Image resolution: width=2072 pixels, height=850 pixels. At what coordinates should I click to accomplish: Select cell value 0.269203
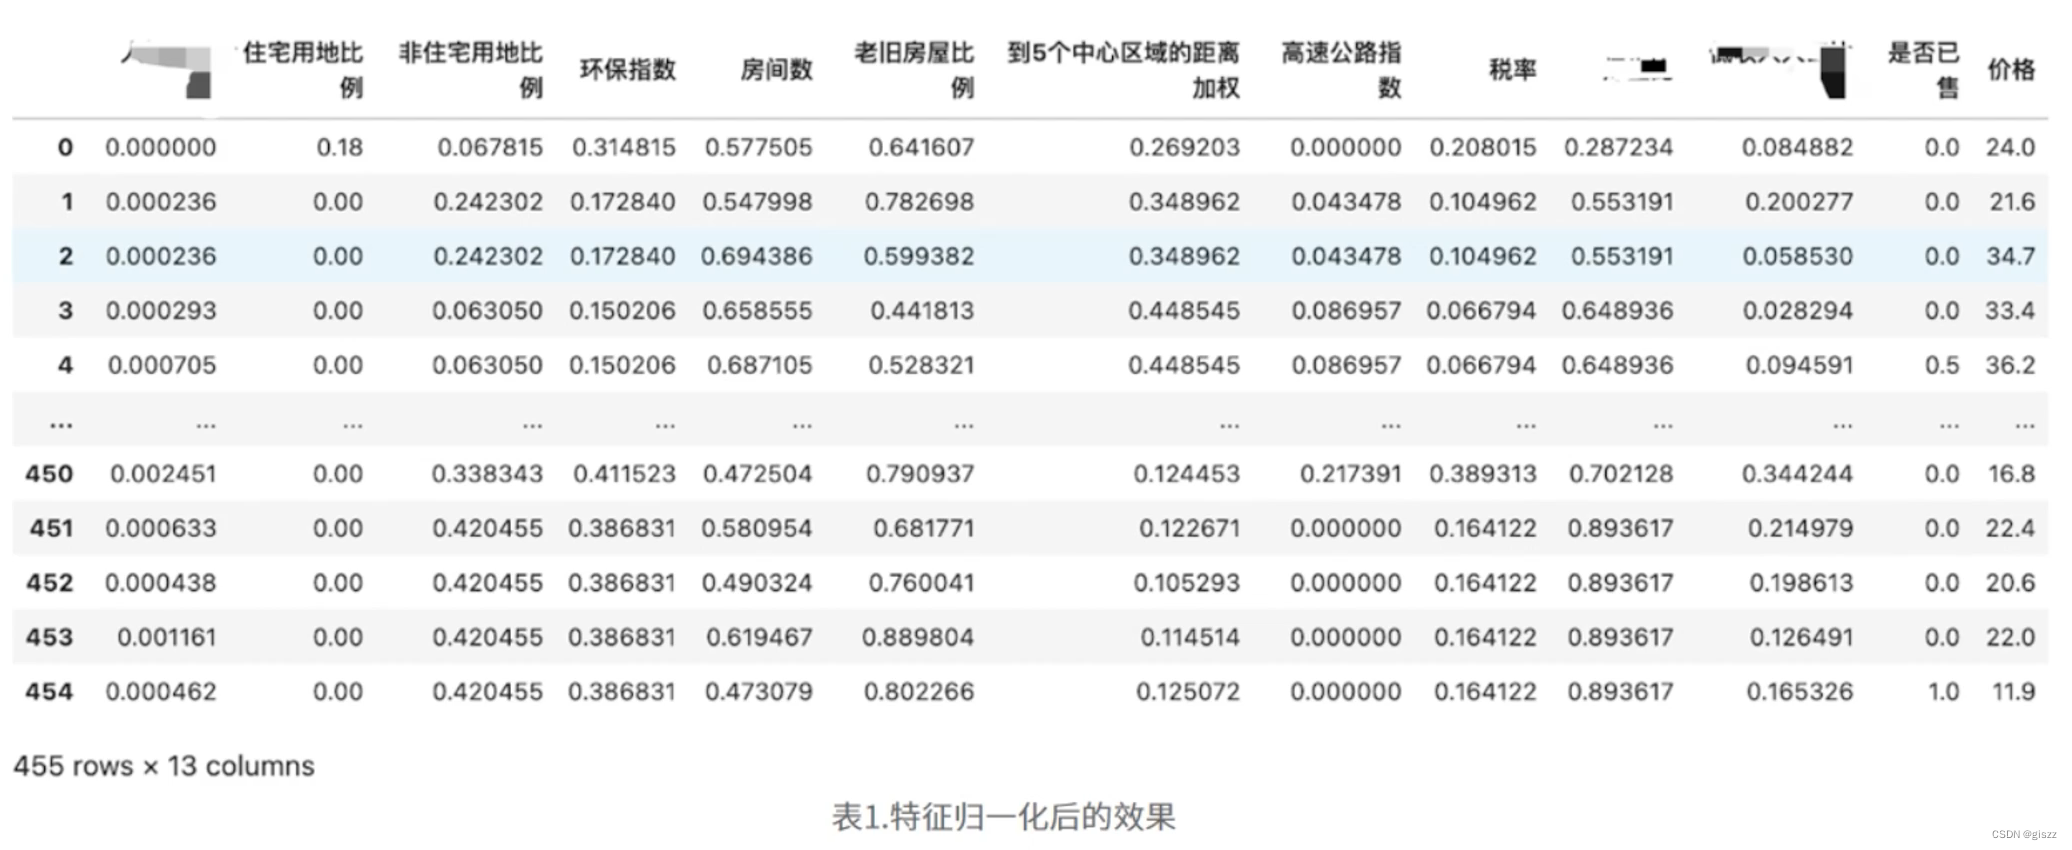click(1184, 148)
